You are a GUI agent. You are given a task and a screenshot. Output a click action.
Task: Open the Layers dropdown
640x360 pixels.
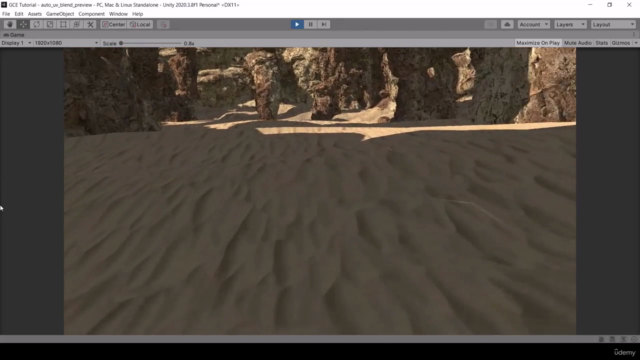[x=570, y=24]
